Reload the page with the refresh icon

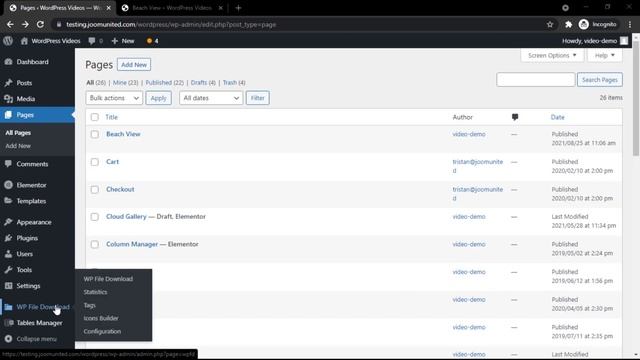40,24
